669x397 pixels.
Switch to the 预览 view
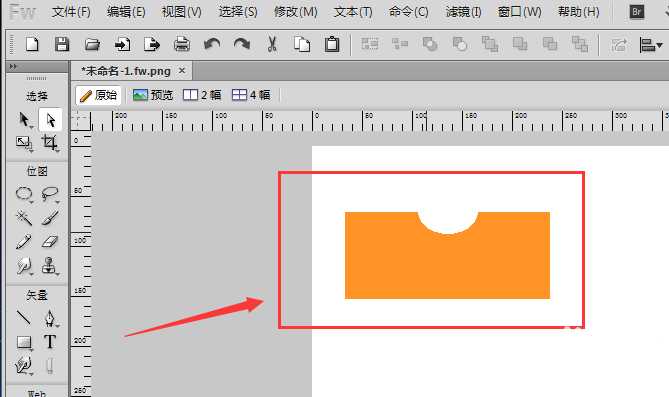point(153,95)
